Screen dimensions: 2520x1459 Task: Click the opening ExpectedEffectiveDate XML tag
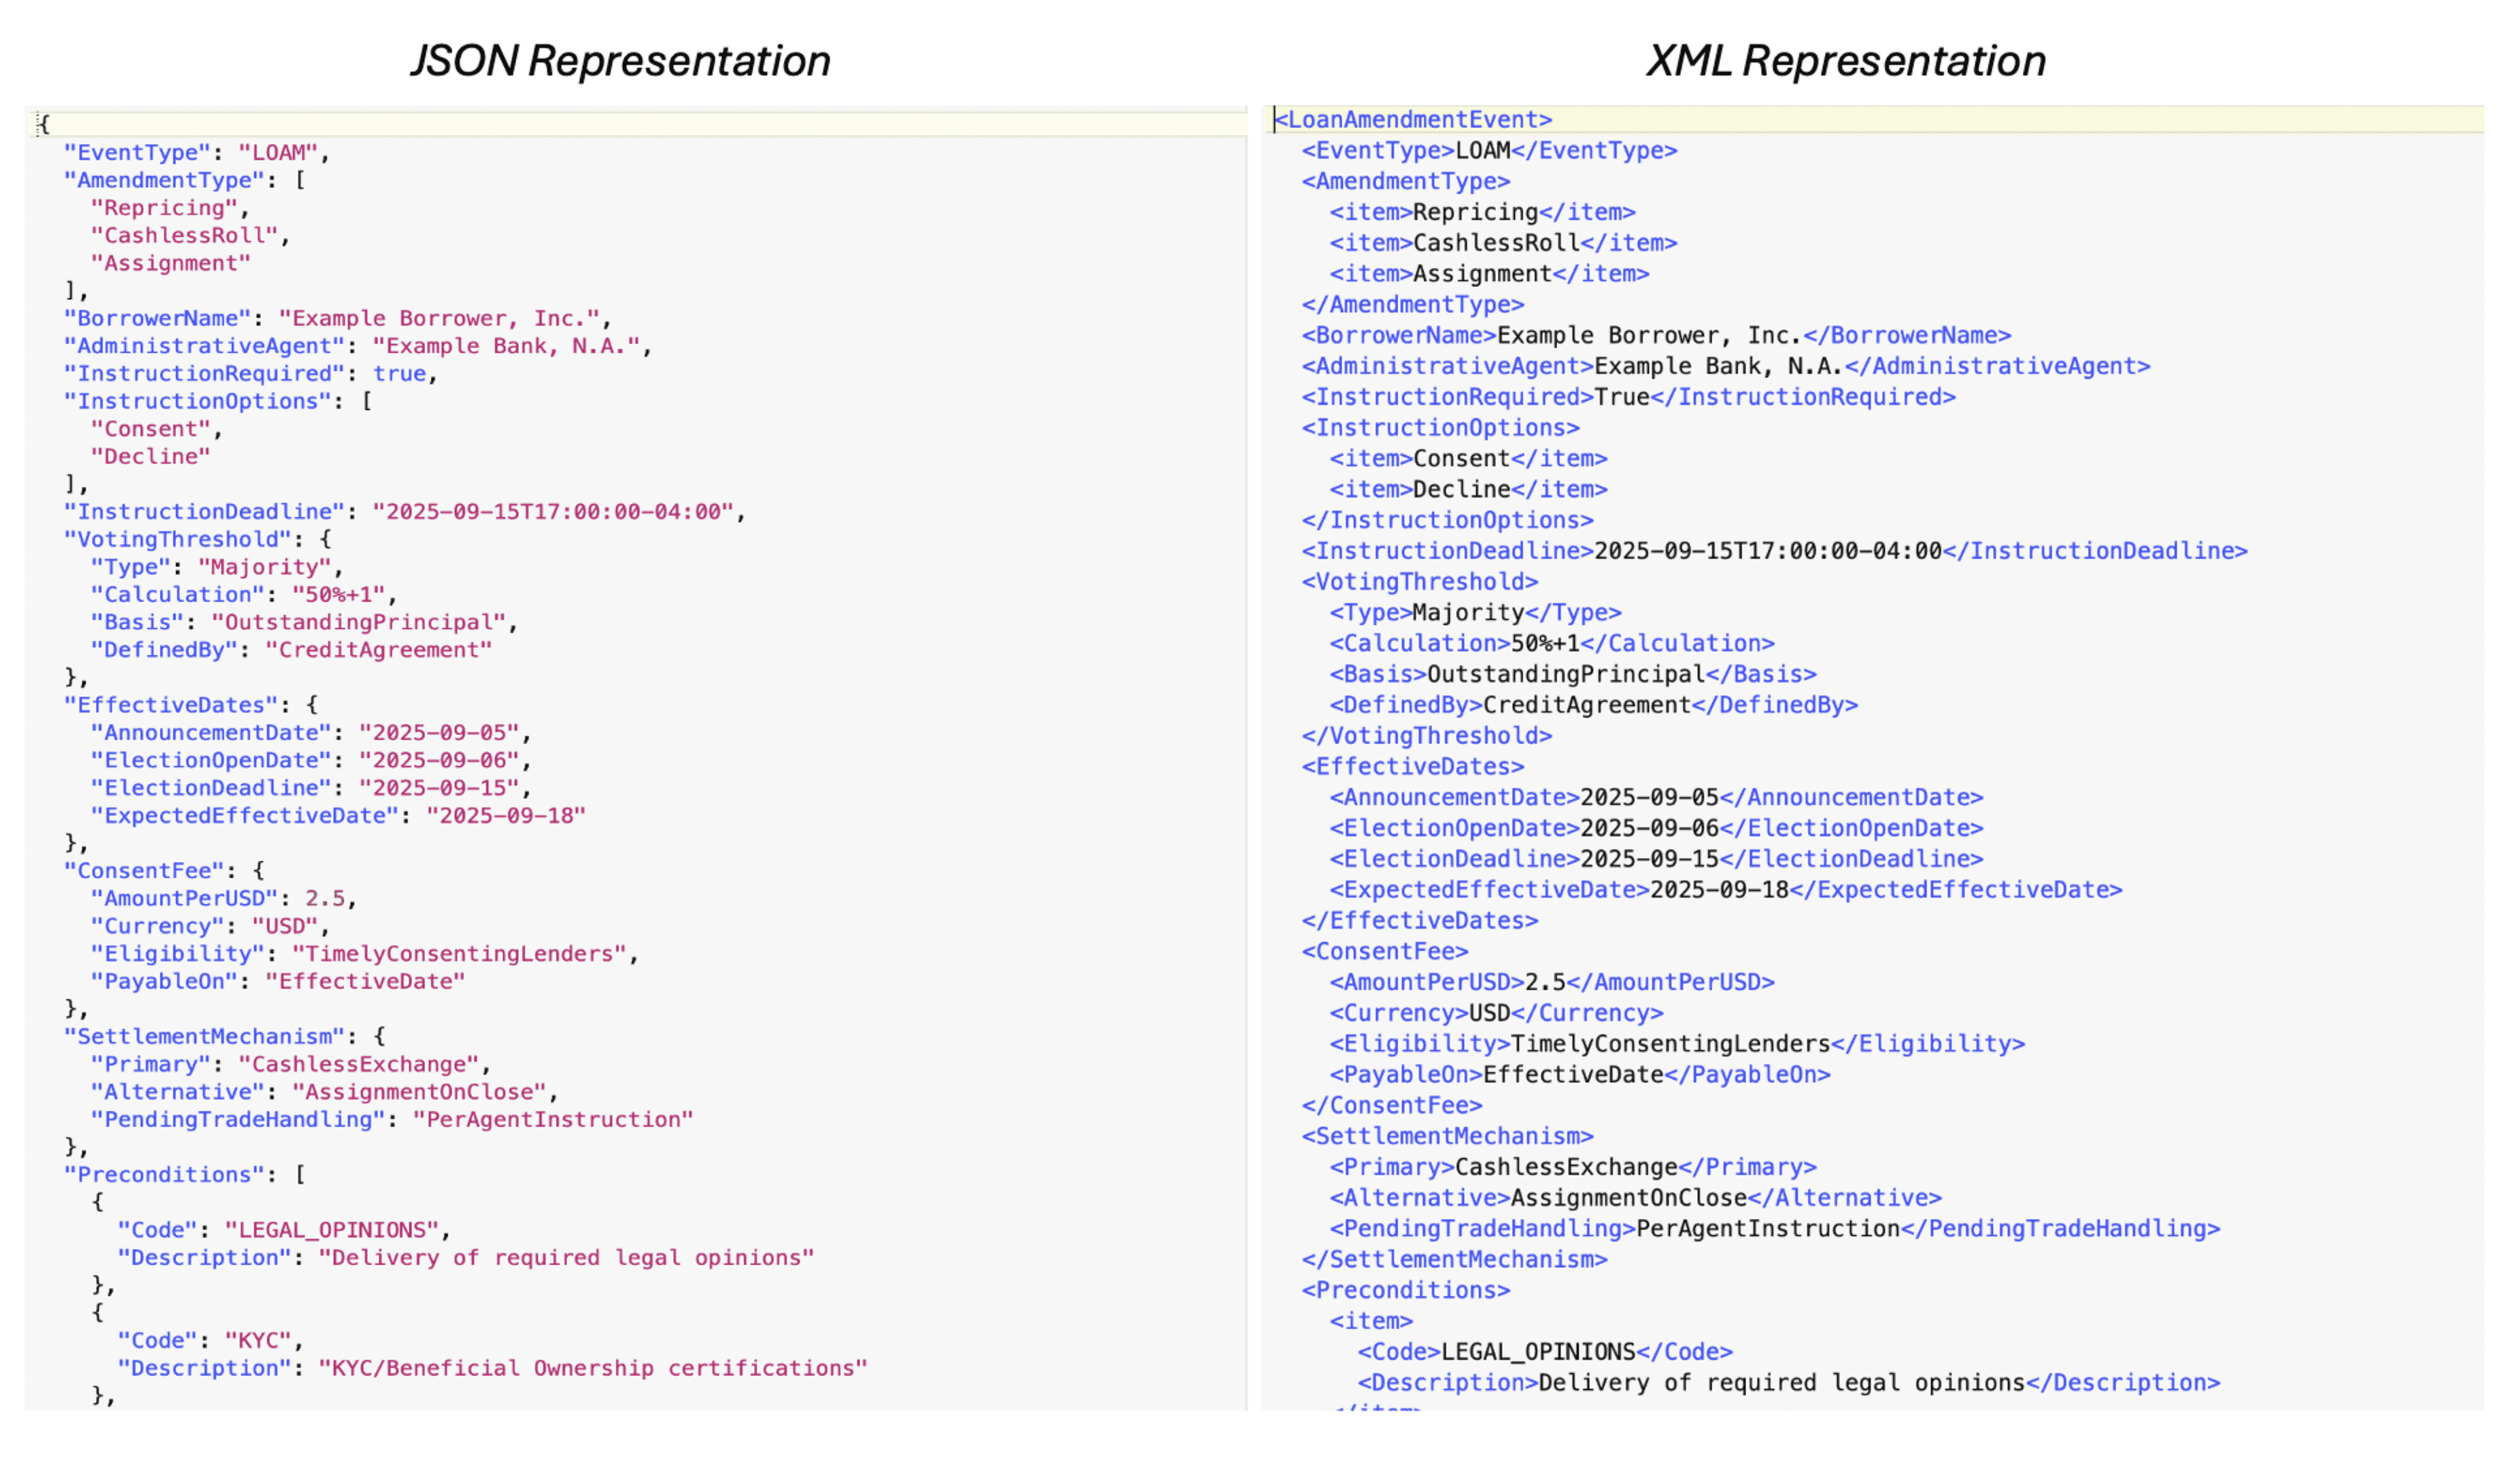pyautogui.click(x=1488, y=890)
